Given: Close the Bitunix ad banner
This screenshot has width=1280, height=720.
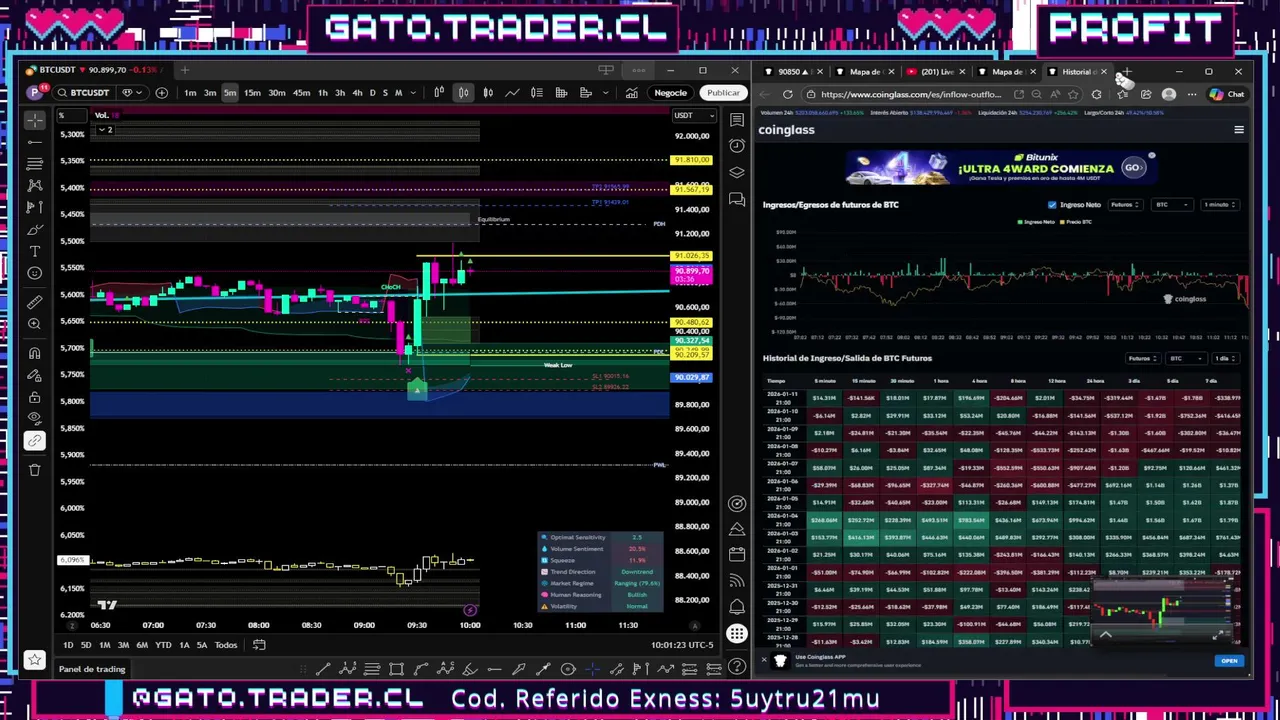Looking at the screenshot, I should (x=1152, y=156).
